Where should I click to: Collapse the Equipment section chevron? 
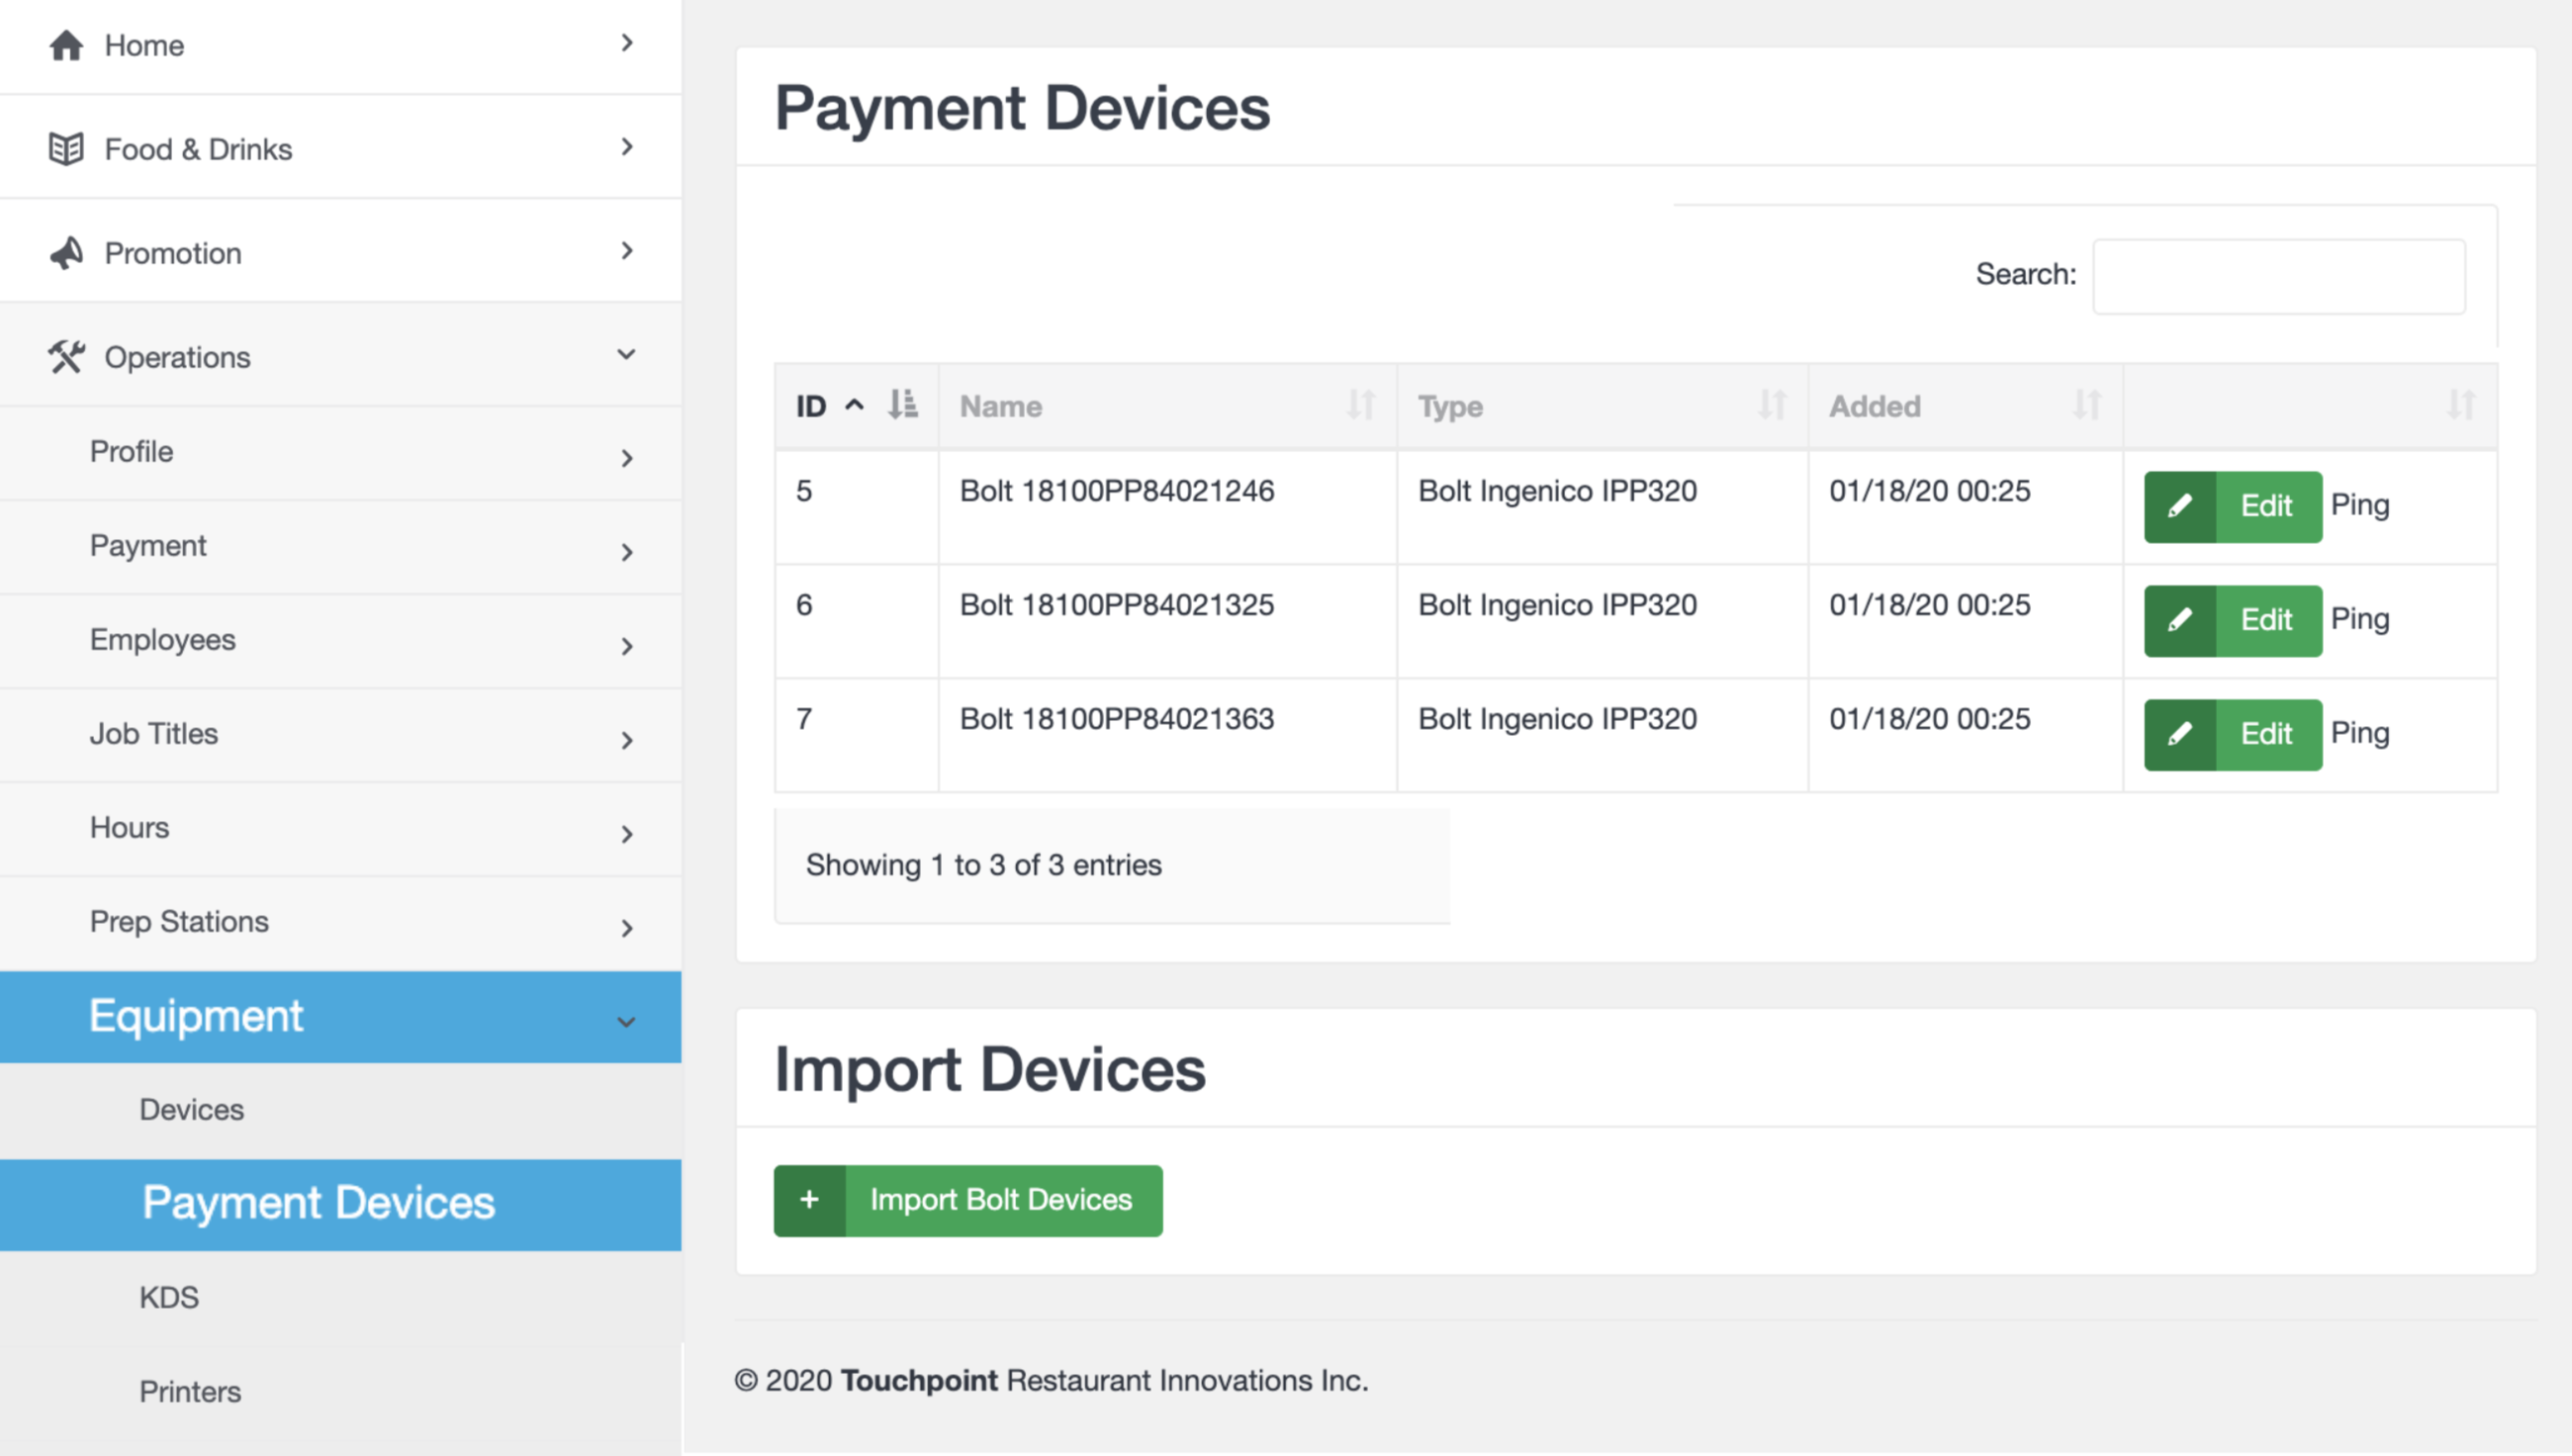(626, 1021)
